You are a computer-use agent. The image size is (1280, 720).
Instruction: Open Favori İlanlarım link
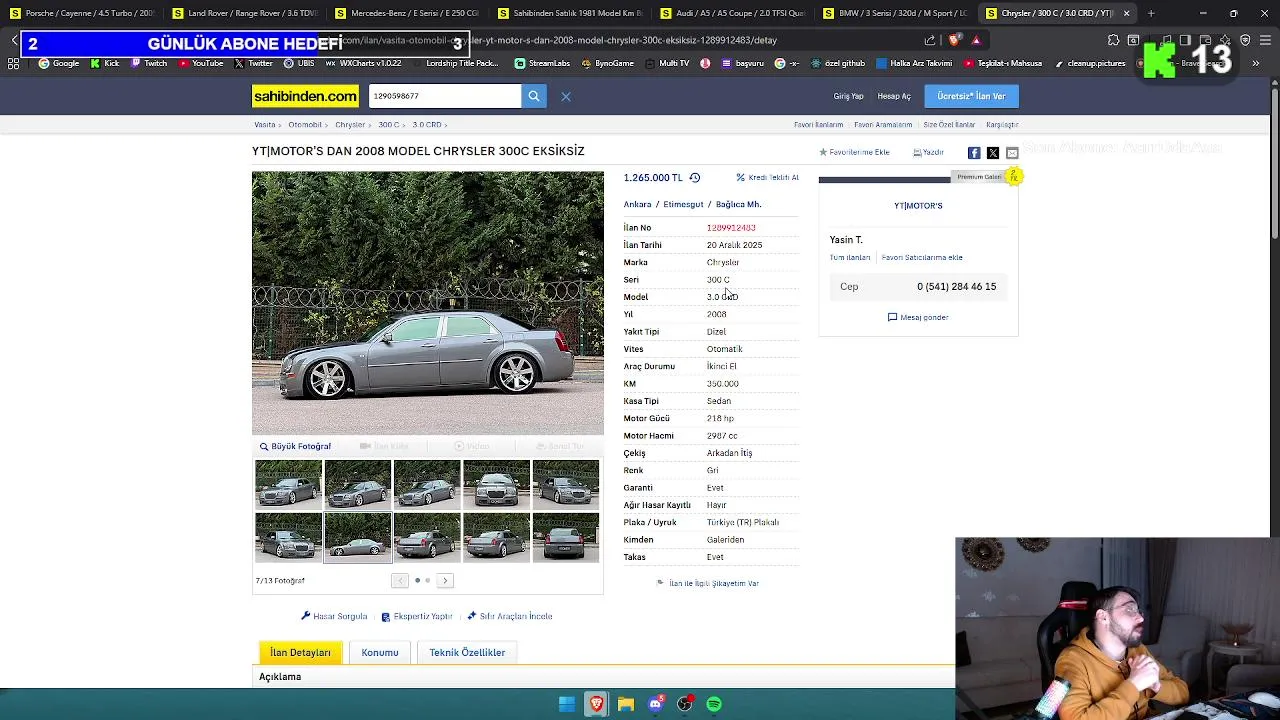pyautogui.click(x=818, y=125)
